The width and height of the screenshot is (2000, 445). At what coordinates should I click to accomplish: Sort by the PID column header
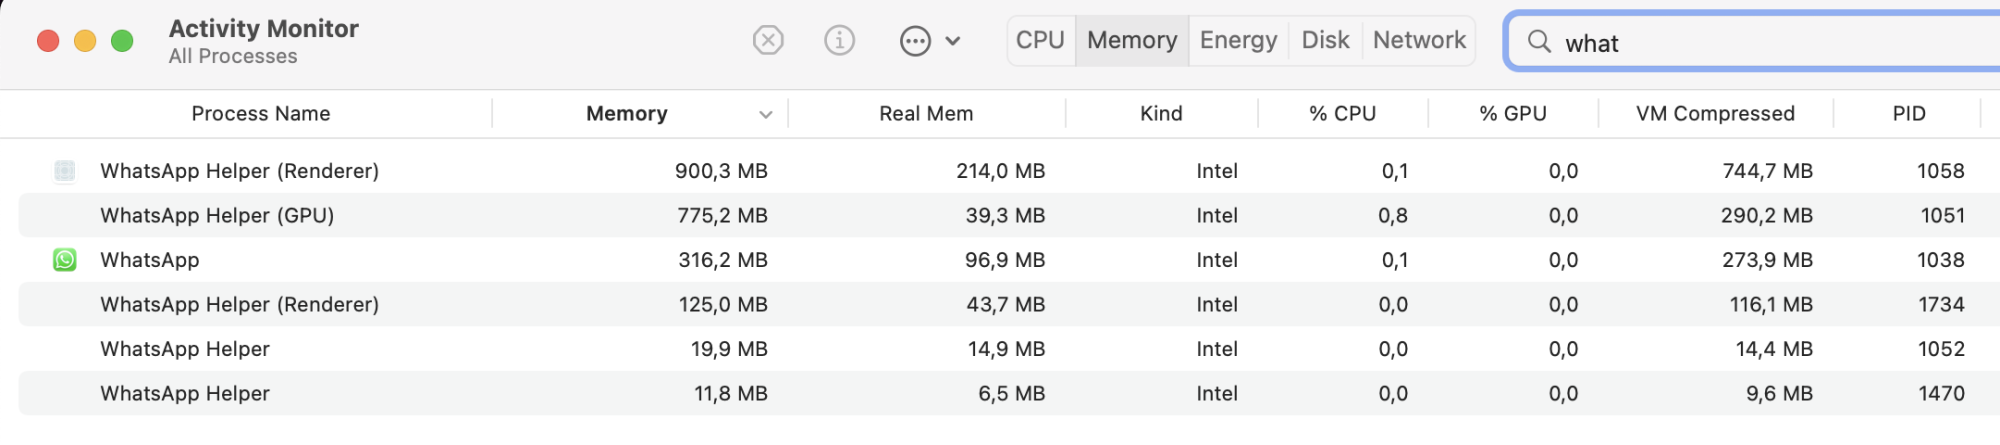(1908, 114)
